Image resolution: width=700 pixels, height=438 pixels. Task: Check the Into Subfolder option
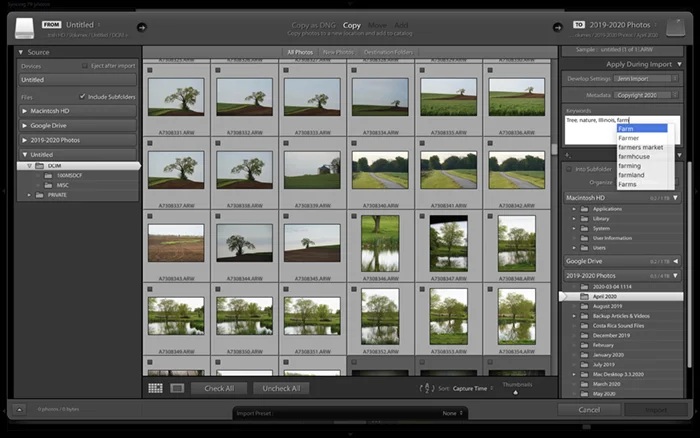[x=569, y=169]
